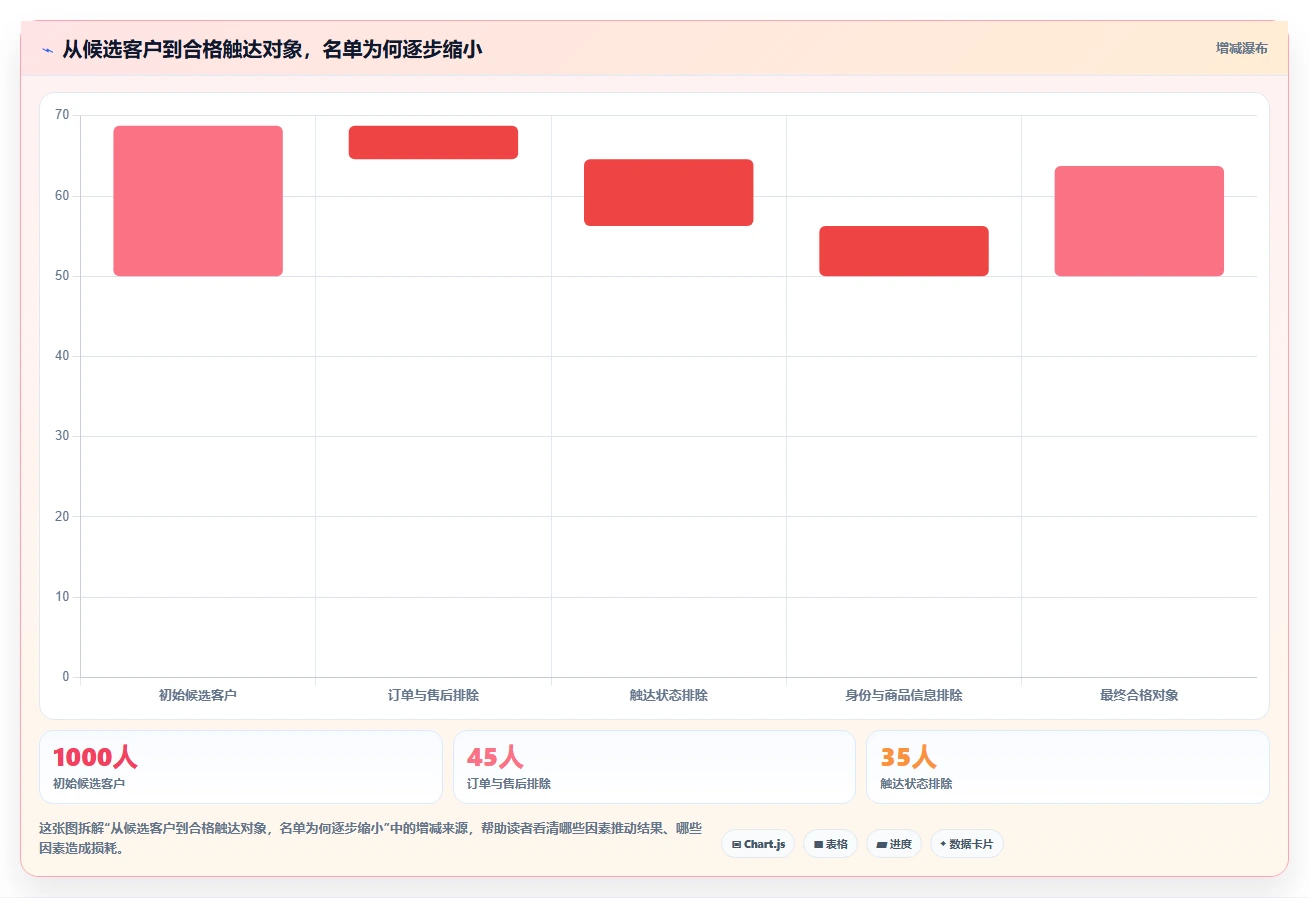Screen dimensions: 1309x898
Task: Click the 最终合格对象 bar in chart
Action: tap(1139, 221)
